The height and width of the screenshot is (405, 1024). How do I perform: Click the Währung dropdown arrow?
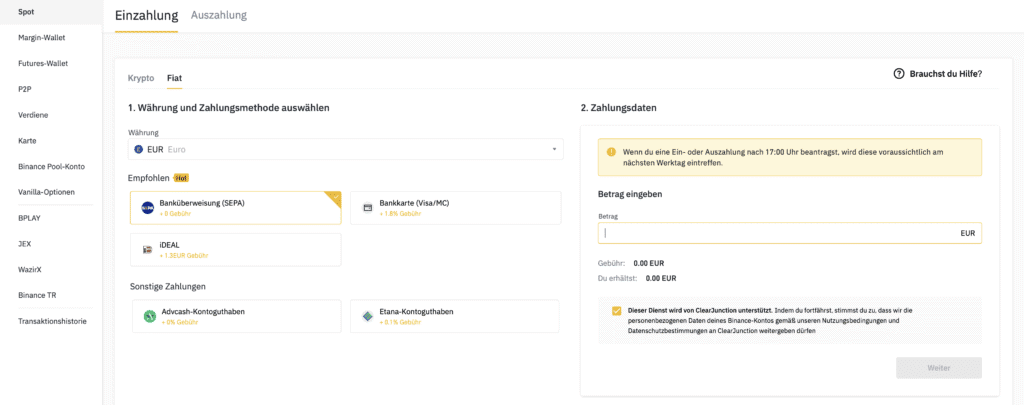[554, 149]
